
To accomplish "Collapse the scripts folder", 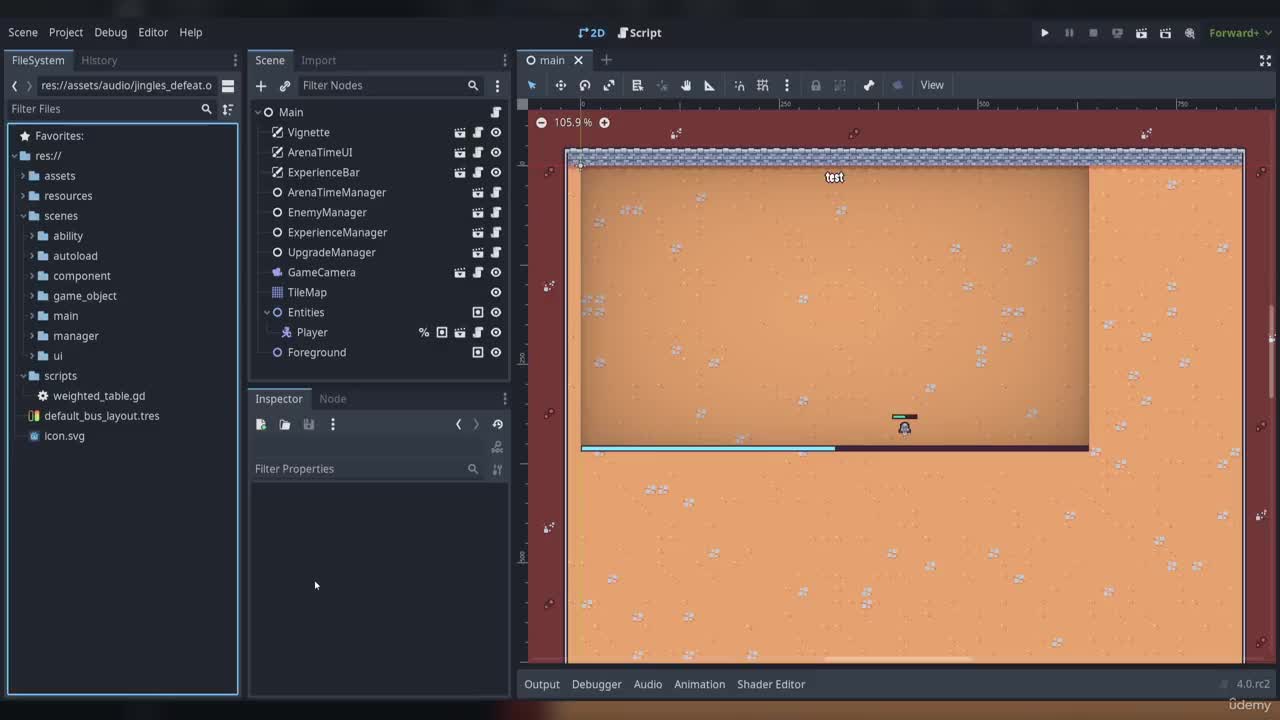I will pyautogui.click(x=23, y=376).
